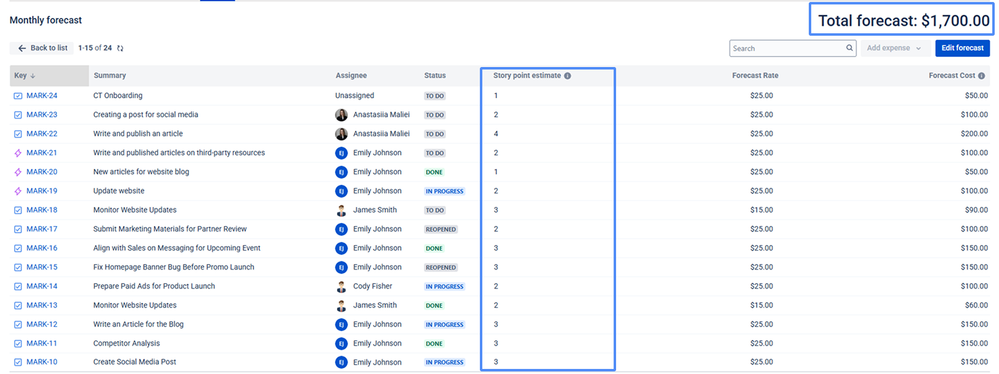
Task: Open issue link MARK-21
Action: pos(42,153)
